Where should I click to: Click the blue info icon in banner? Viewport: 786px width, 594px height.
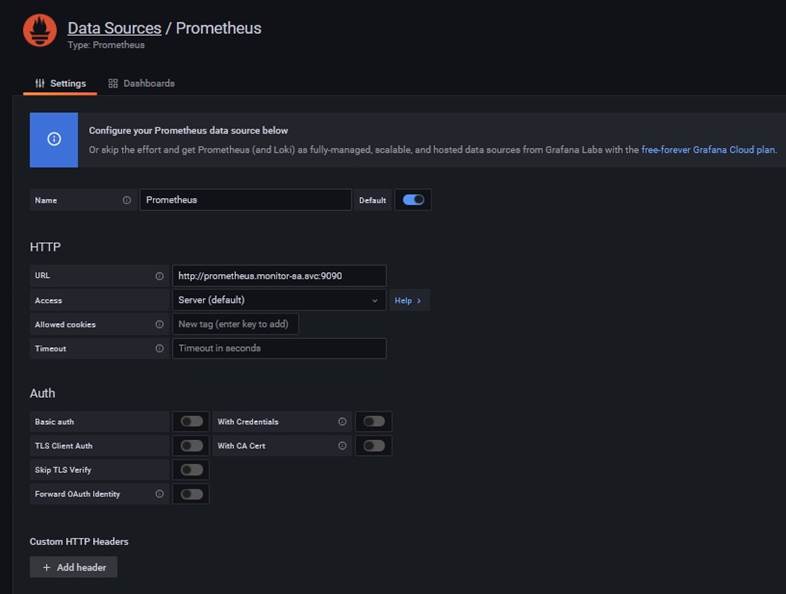click(54, 139)
